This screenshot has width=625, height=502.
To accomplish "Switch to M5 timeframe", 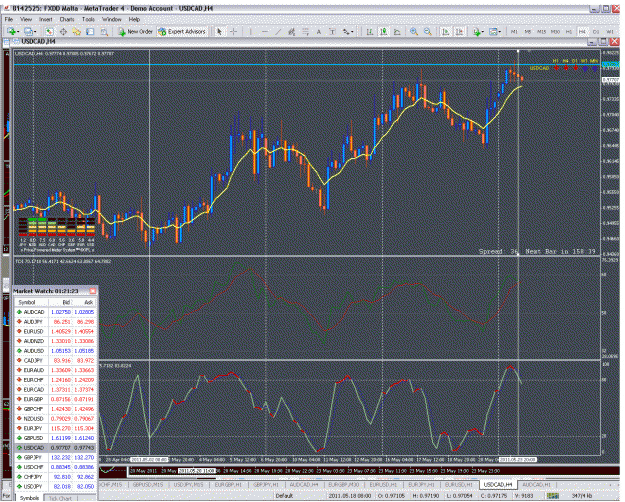I will 528,31.
